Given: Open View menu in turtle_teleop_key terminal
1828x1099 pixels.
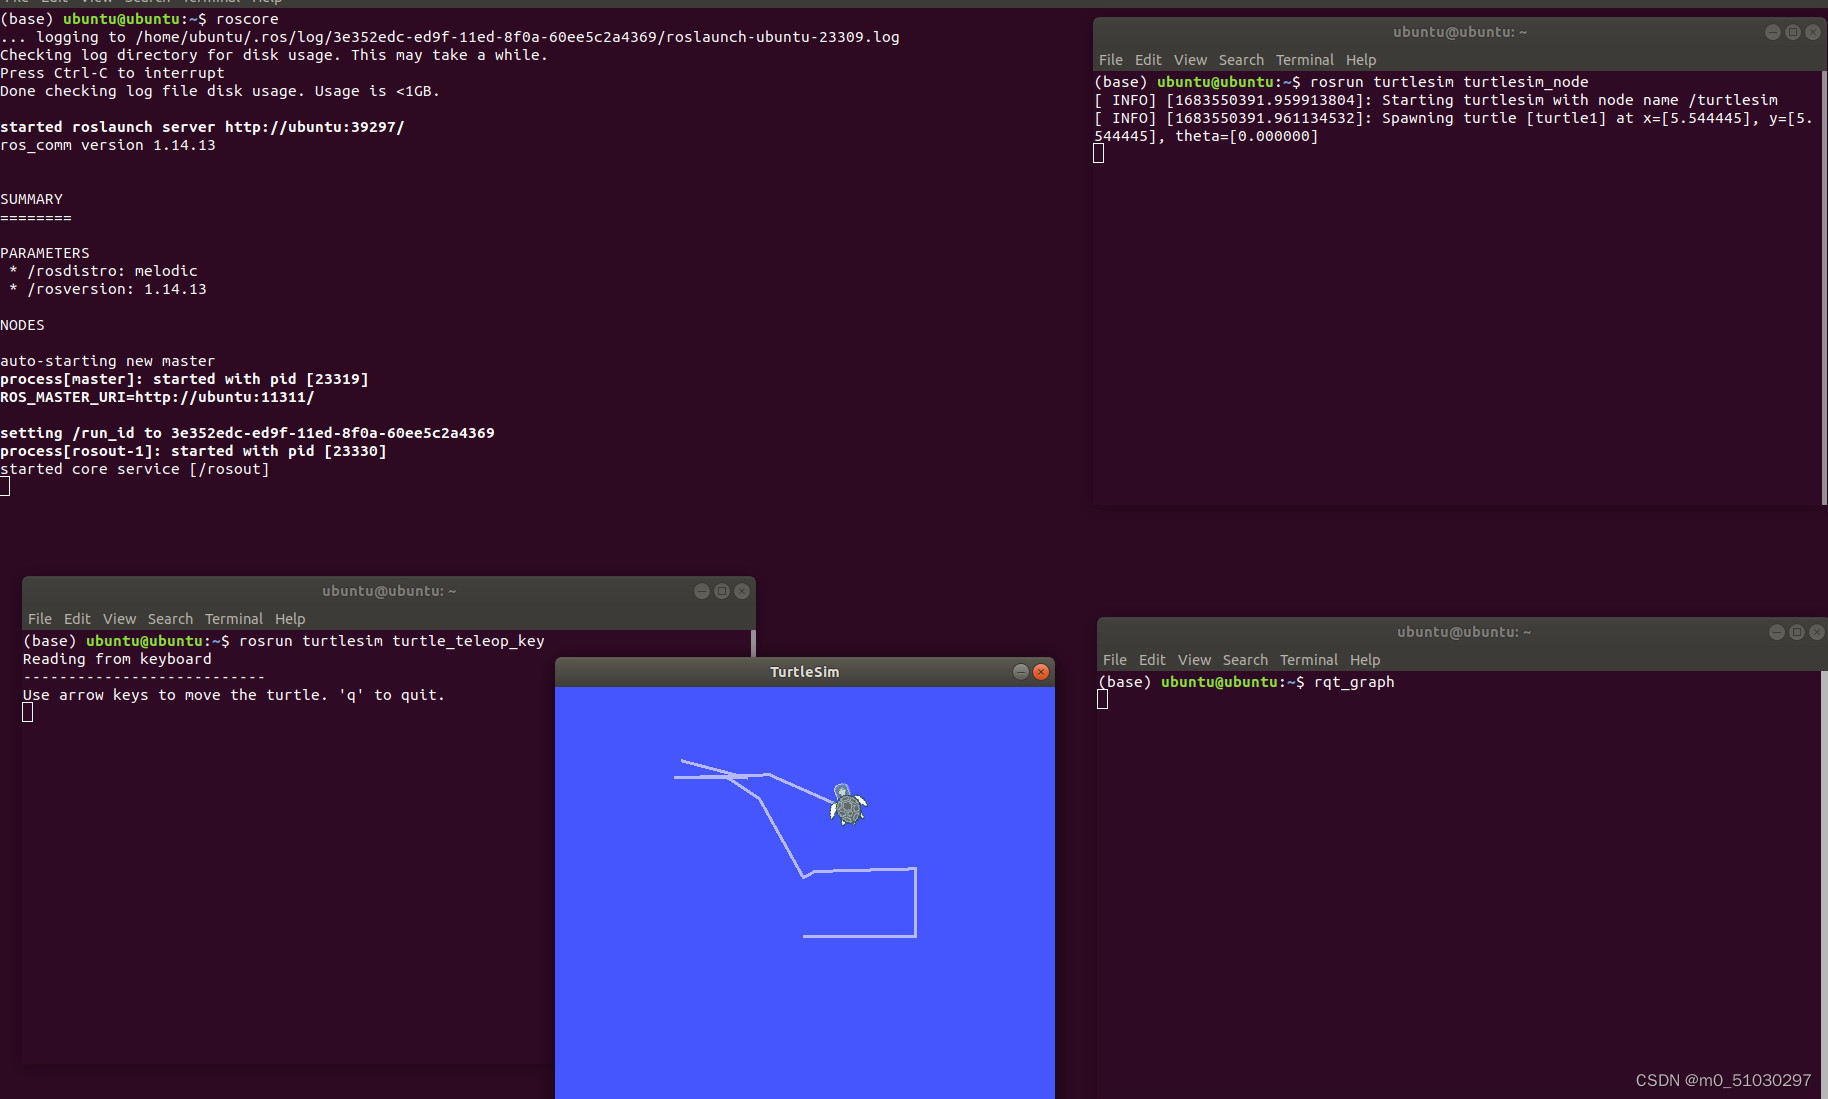Looking at the screenshot, I should click(119, 619).
